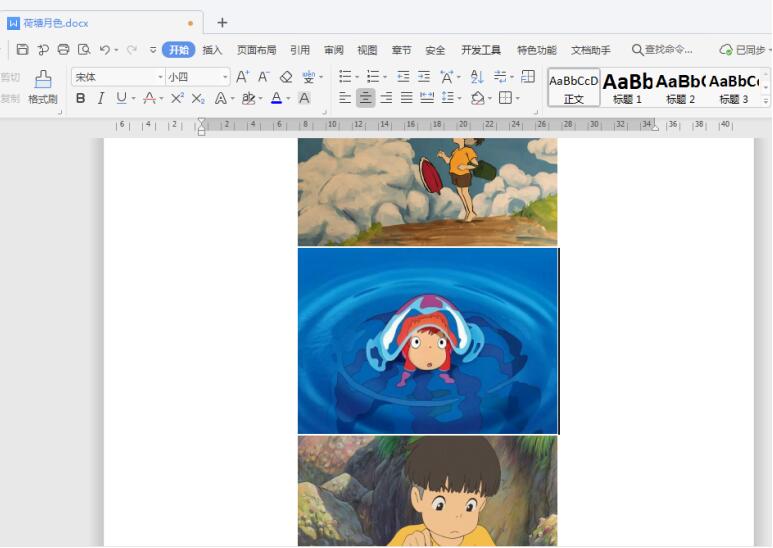773x548 pixels.
Task: Click the Save icon in quick access toolbar
Action: click(22, 50)
